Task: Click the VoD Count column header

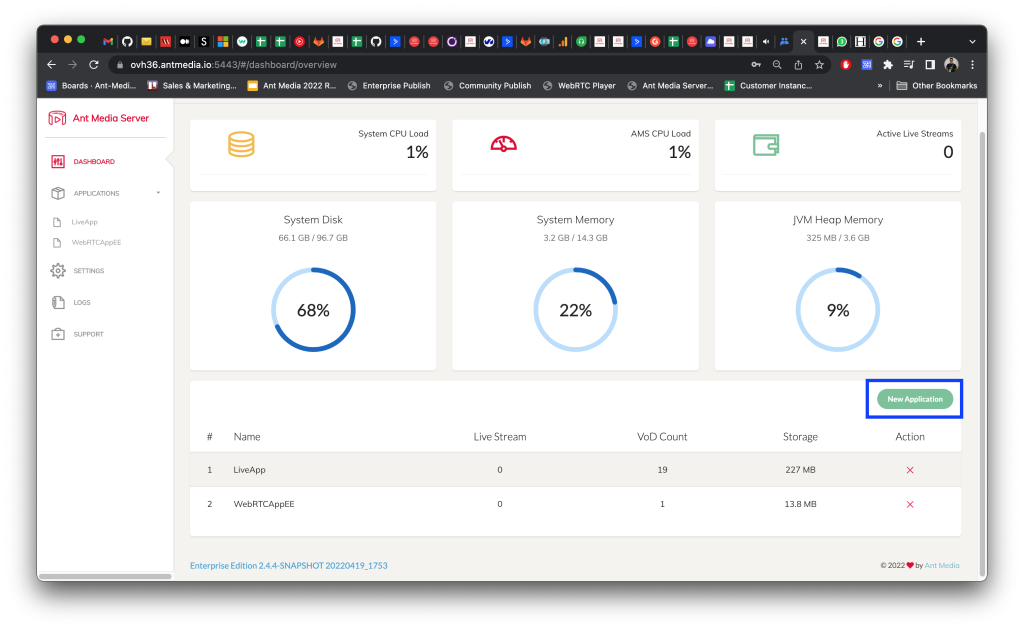Action: (662, 437)
